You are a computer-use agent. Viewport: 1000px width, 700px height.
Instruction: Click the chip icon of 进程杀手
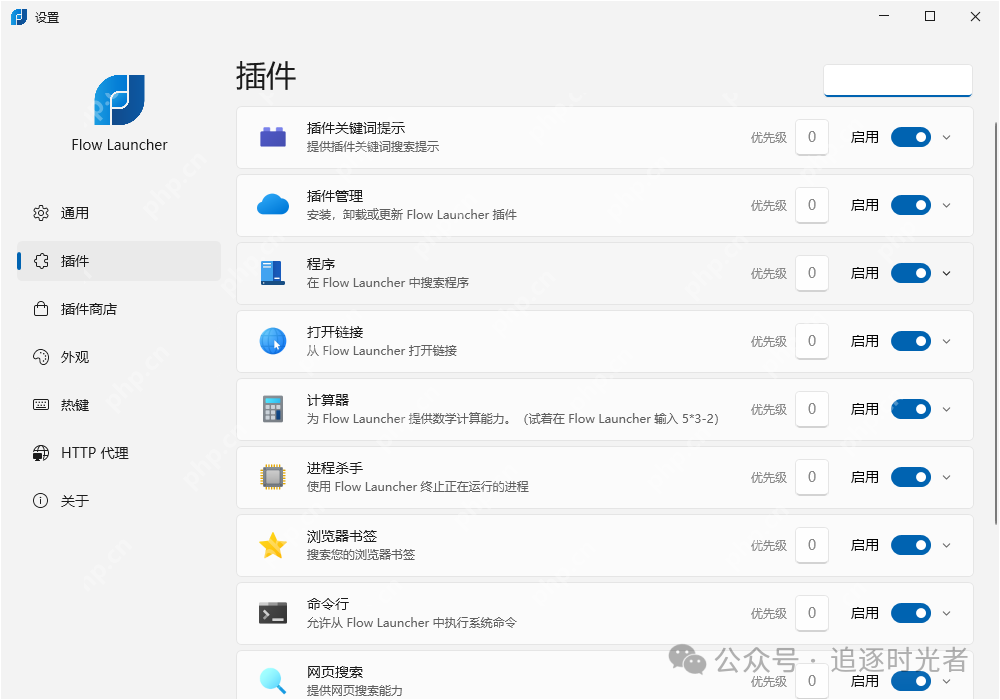[x=273, y=477]
